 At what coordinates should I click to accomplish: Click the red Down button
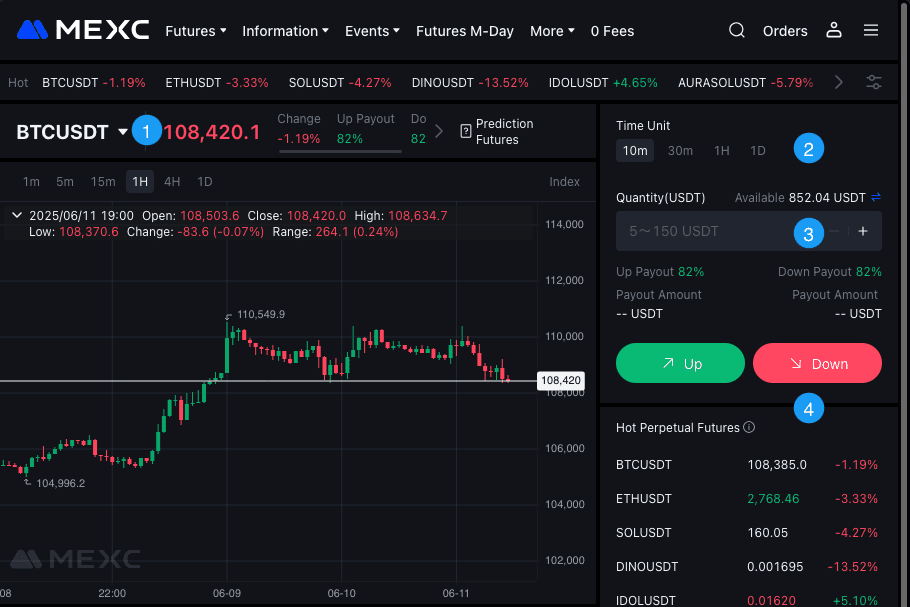(x=817, y=363)
